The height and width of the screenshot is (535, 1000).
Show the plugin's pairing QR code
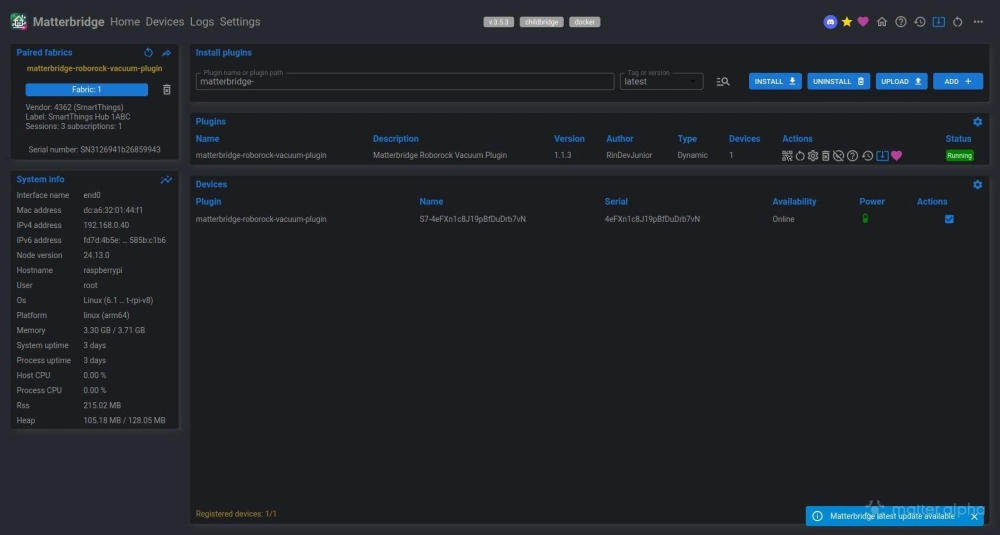coord(788,155)
